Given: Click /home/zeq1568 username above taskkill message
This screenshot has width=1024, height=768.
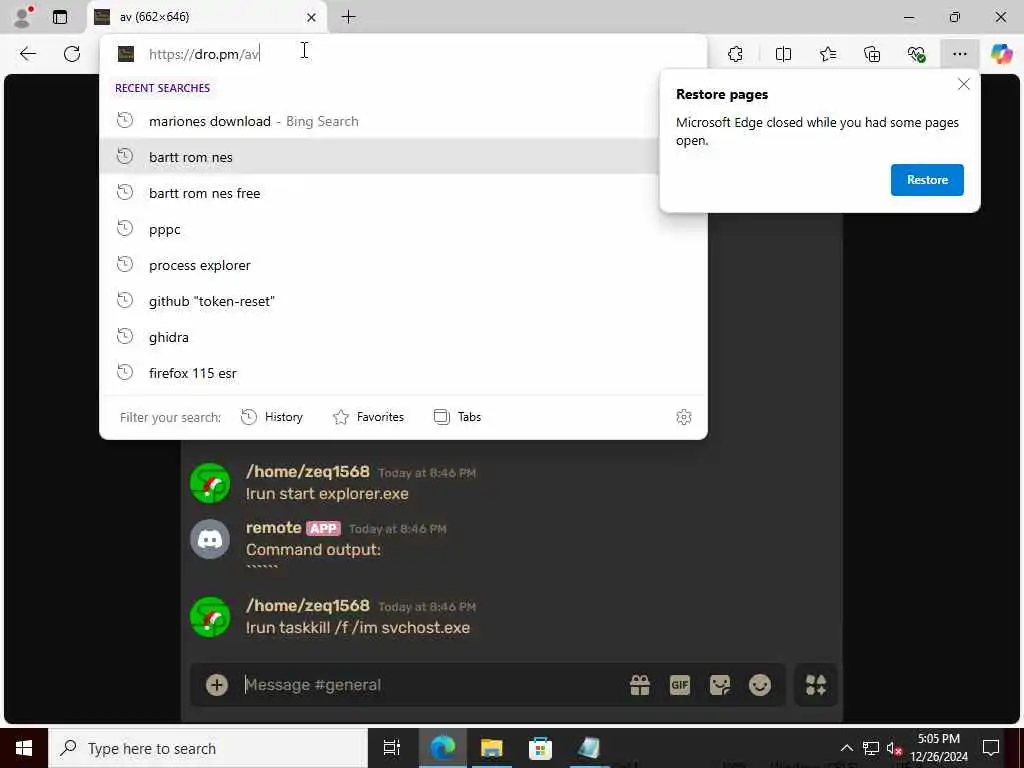Looking at the screenshot, I should click(x=308, y=605).
